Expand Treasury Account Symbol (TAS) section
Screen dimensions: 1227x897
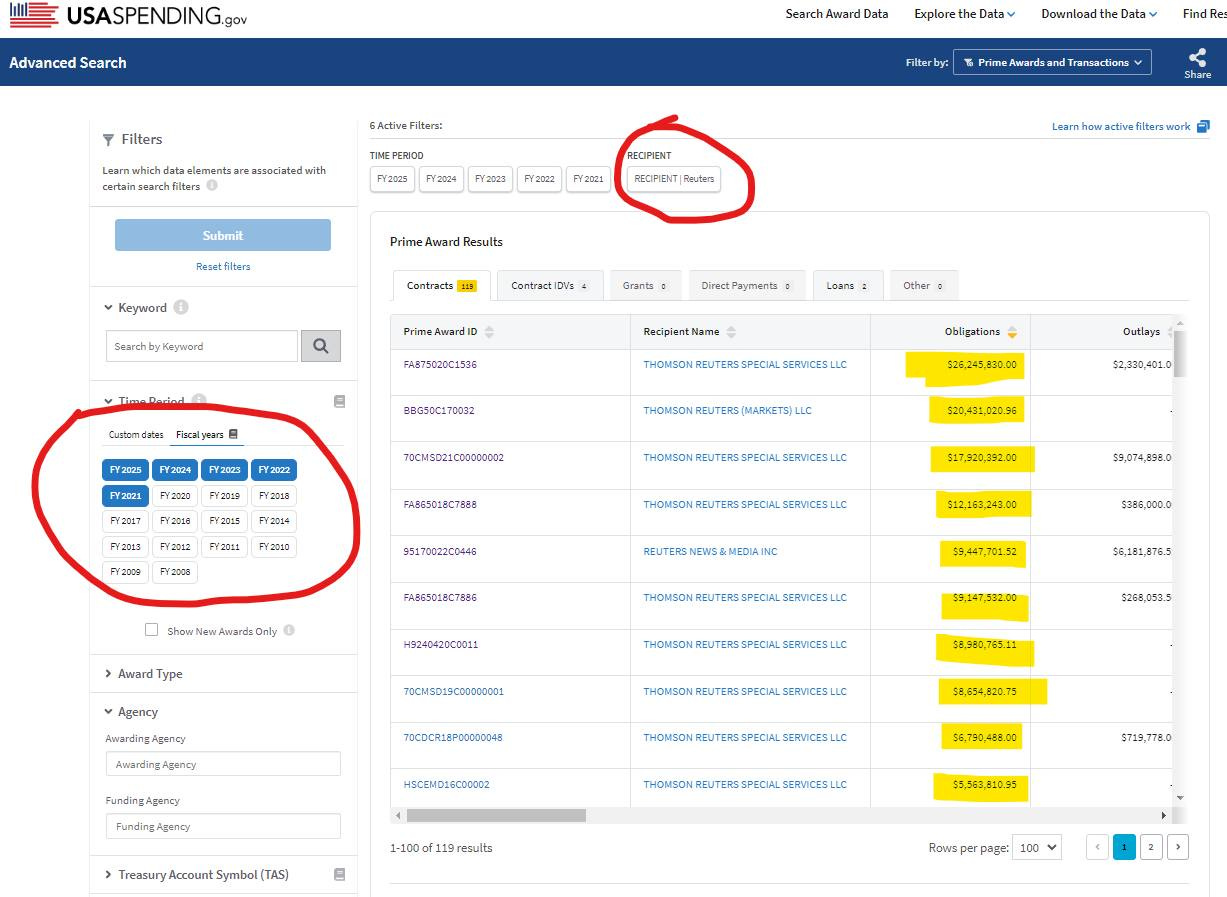pyautogui.click(x=196, y=875)
